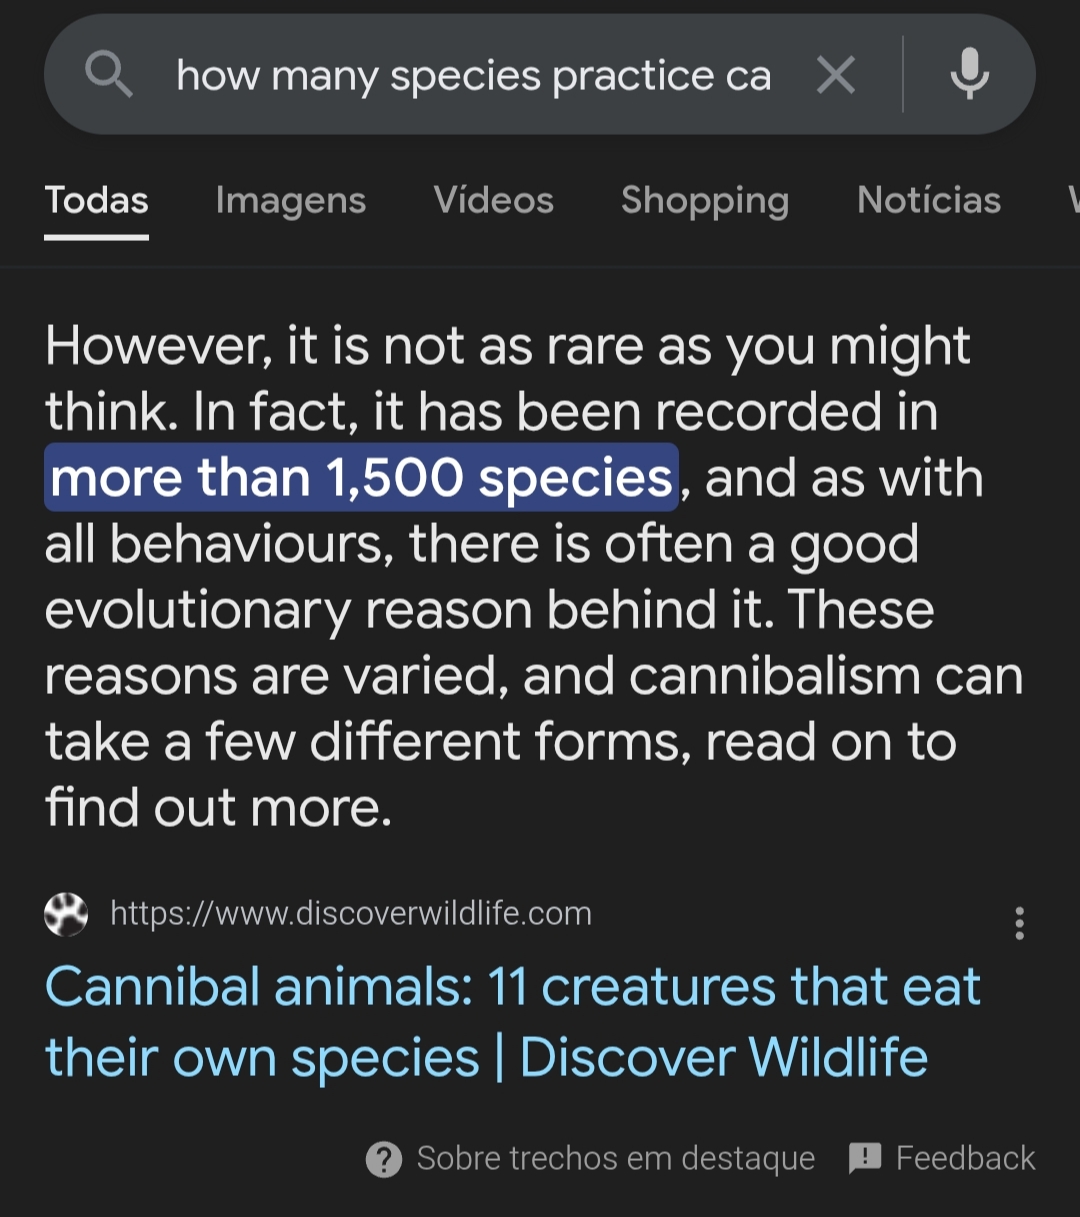The image size is (1080, 1217).
Task: Clear the search query with X icon
Action: 835,75
